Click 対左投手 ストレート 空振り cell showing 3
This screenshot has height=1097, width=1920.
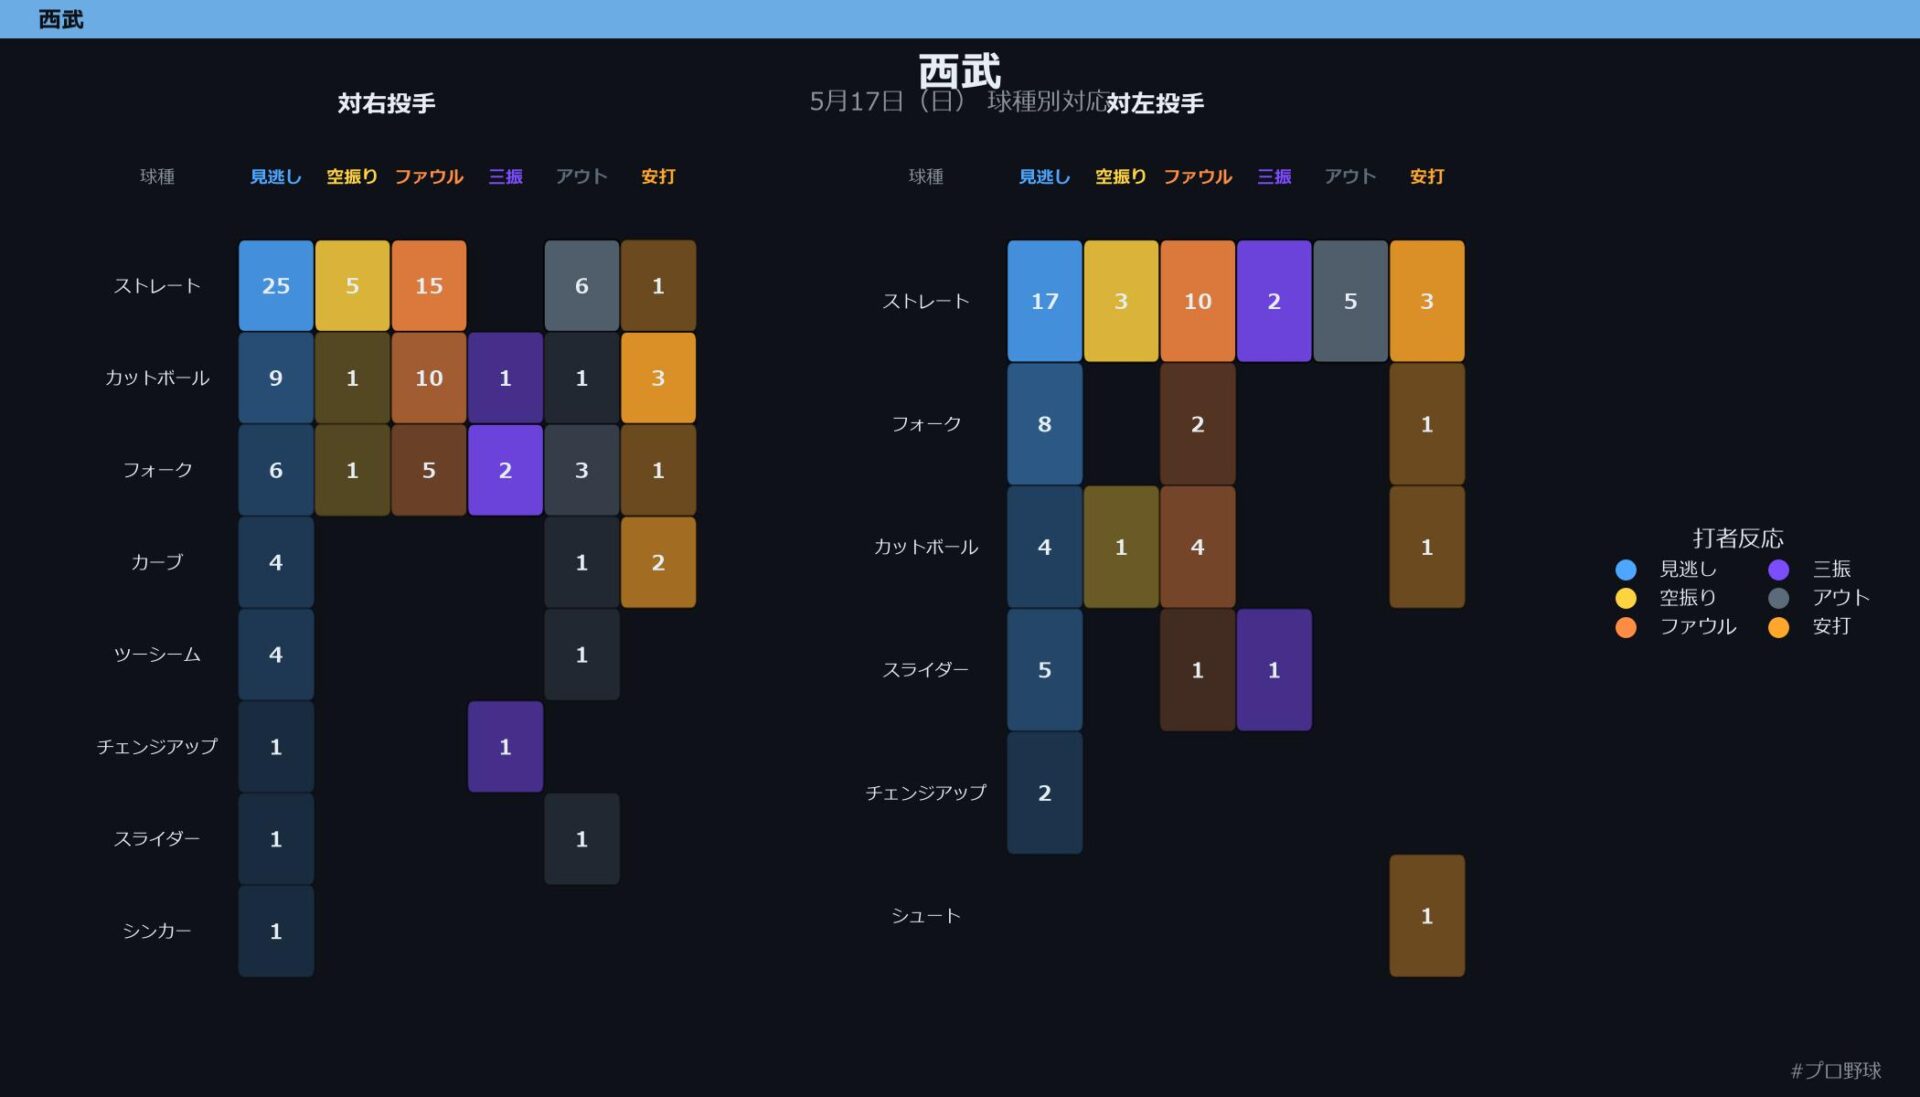[1121, 301]
